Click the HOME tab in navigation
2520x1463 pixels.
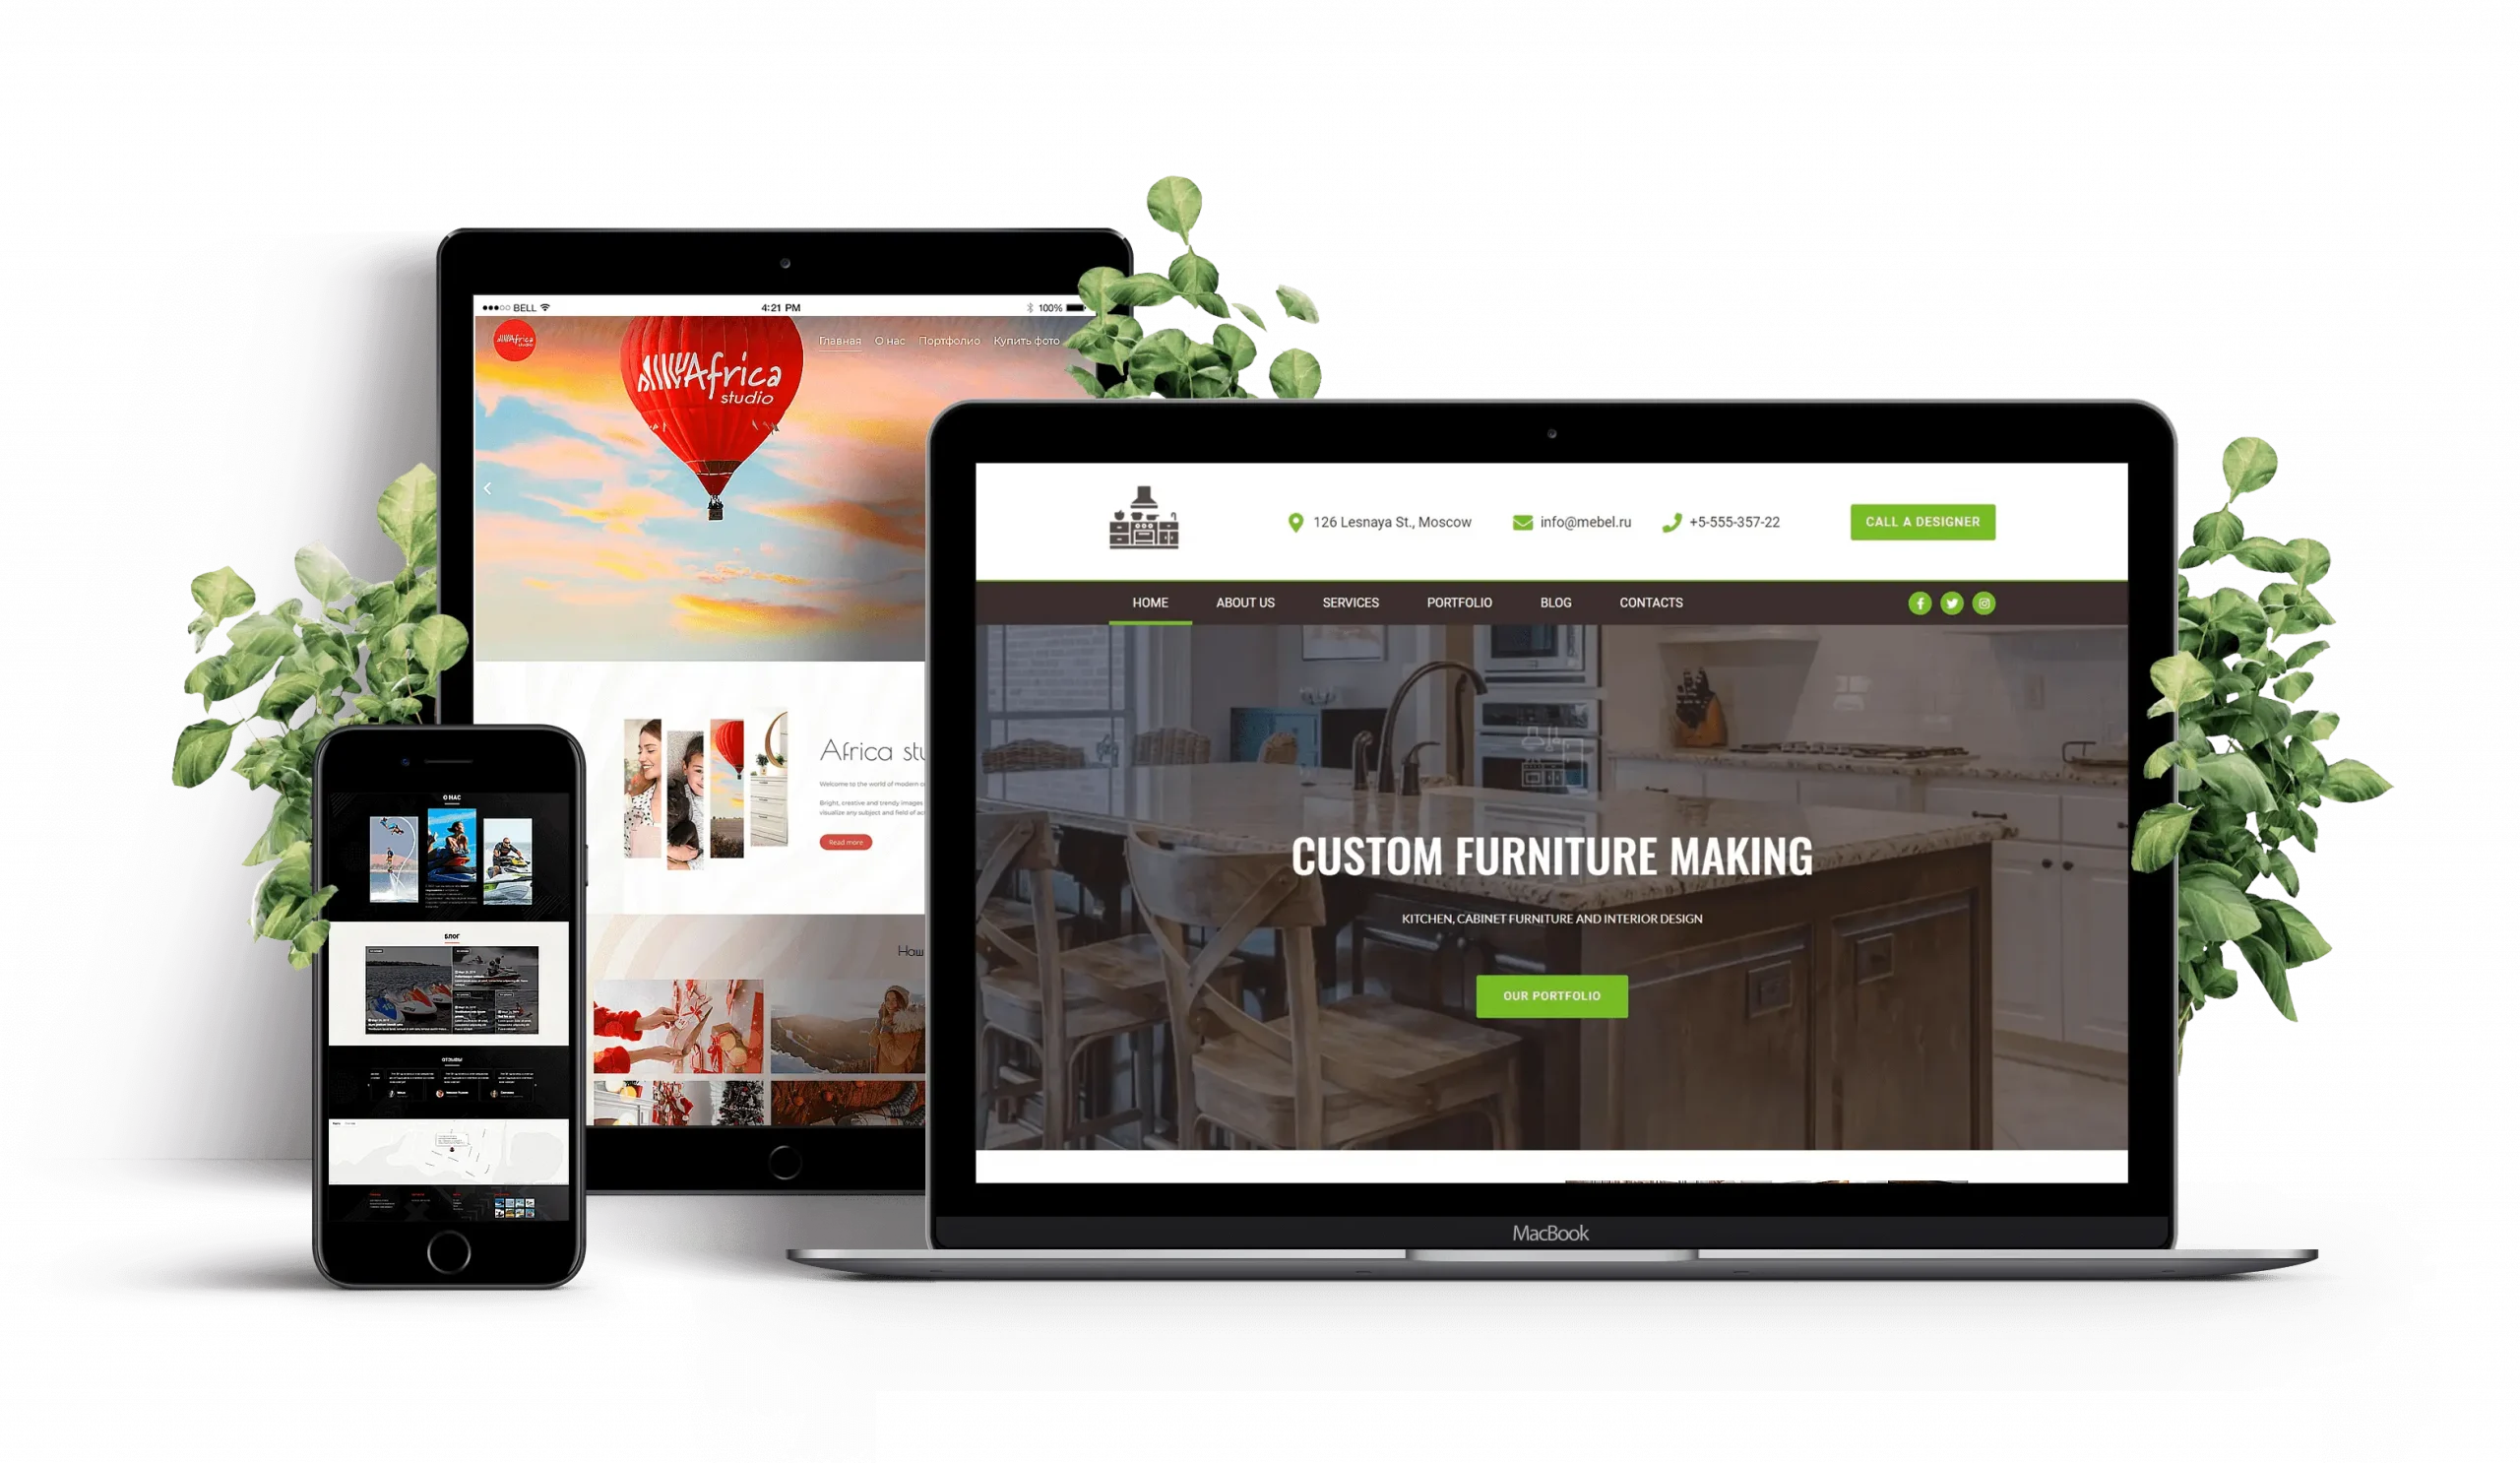1151,603
